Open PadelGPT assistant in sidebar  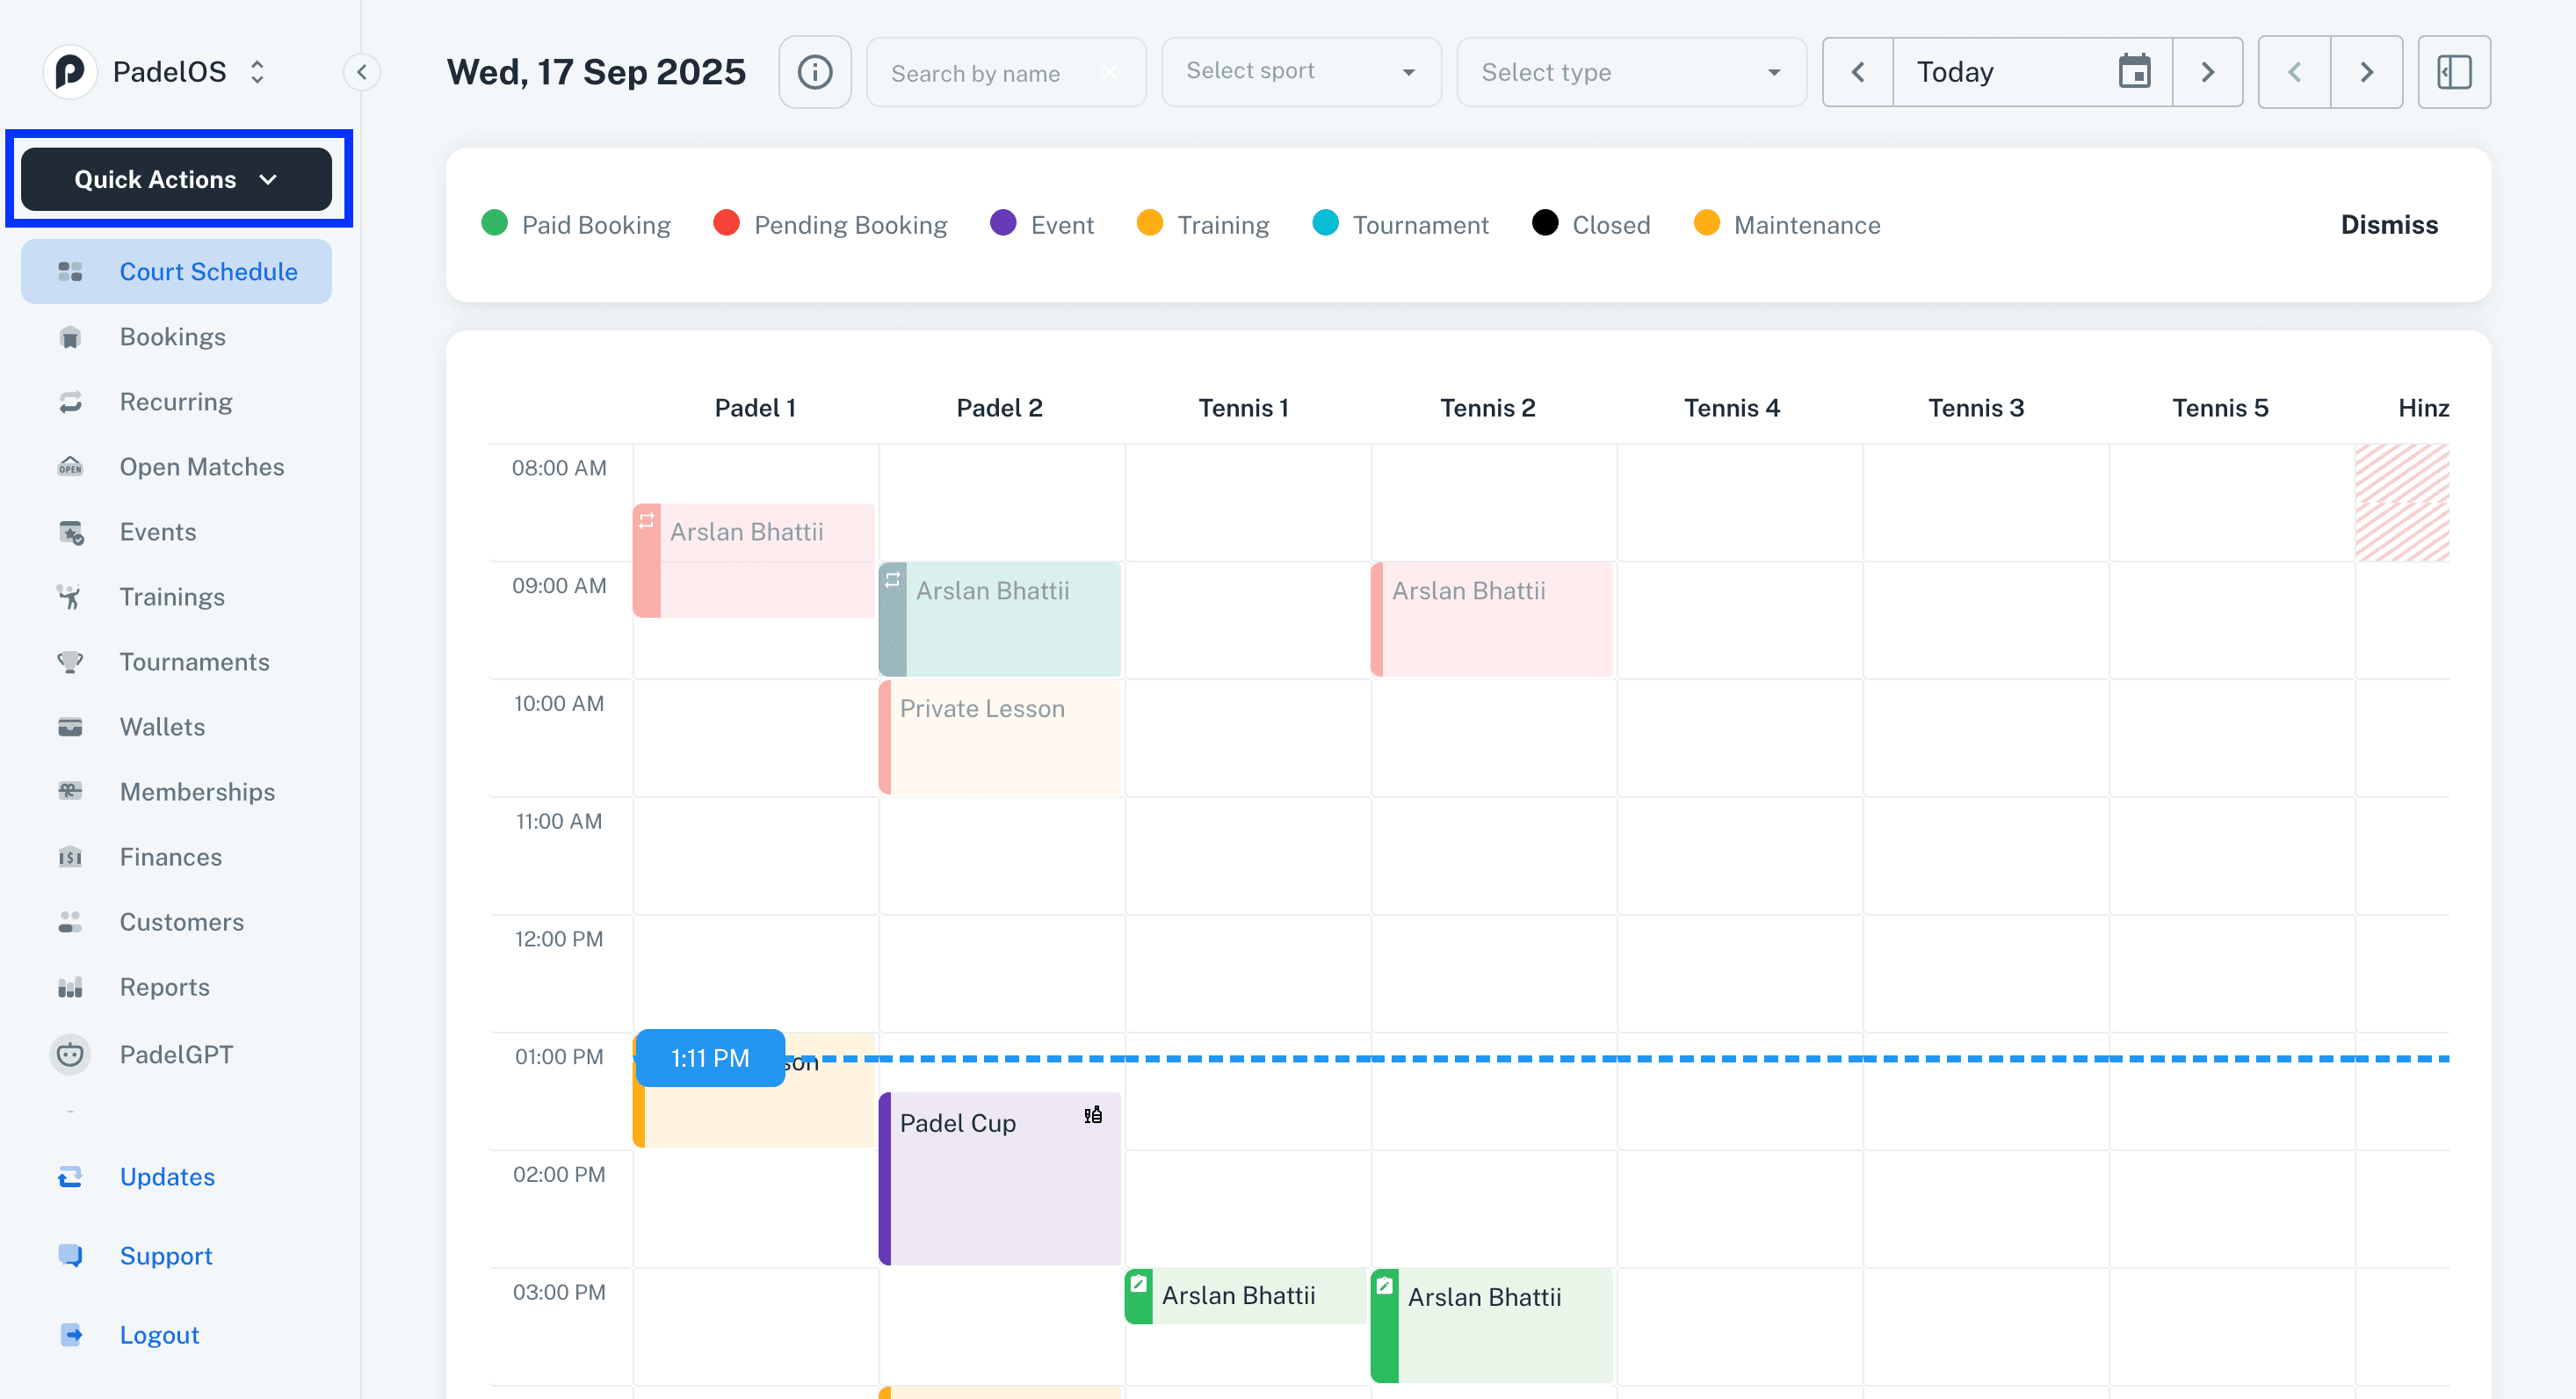[175, 1054]
